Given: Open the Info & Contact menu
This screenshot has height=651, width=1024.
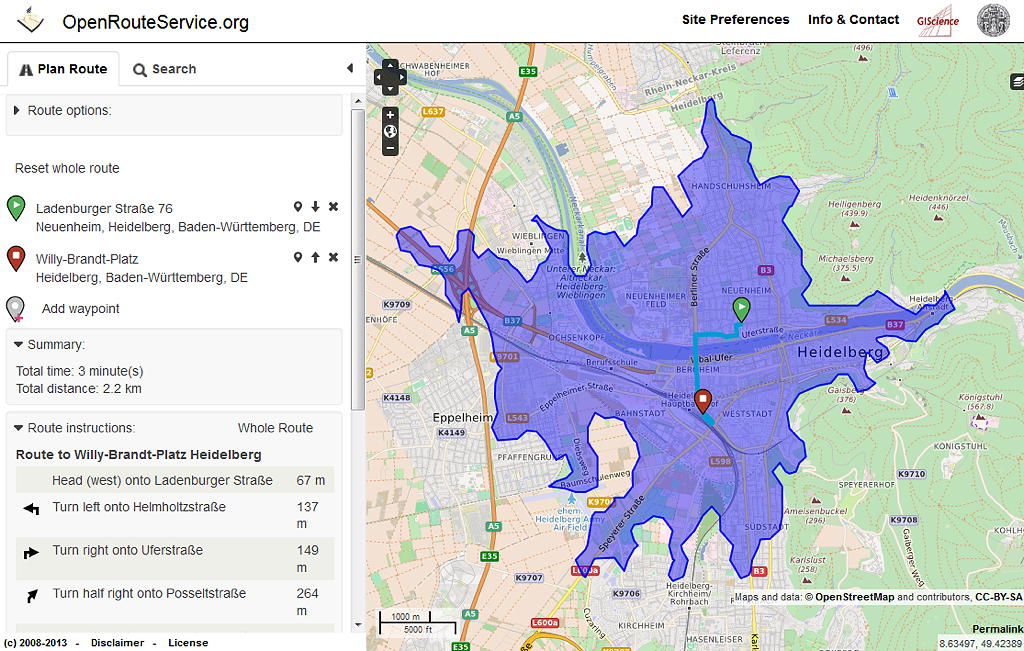Looking at the screenshot, I should 854,20.
